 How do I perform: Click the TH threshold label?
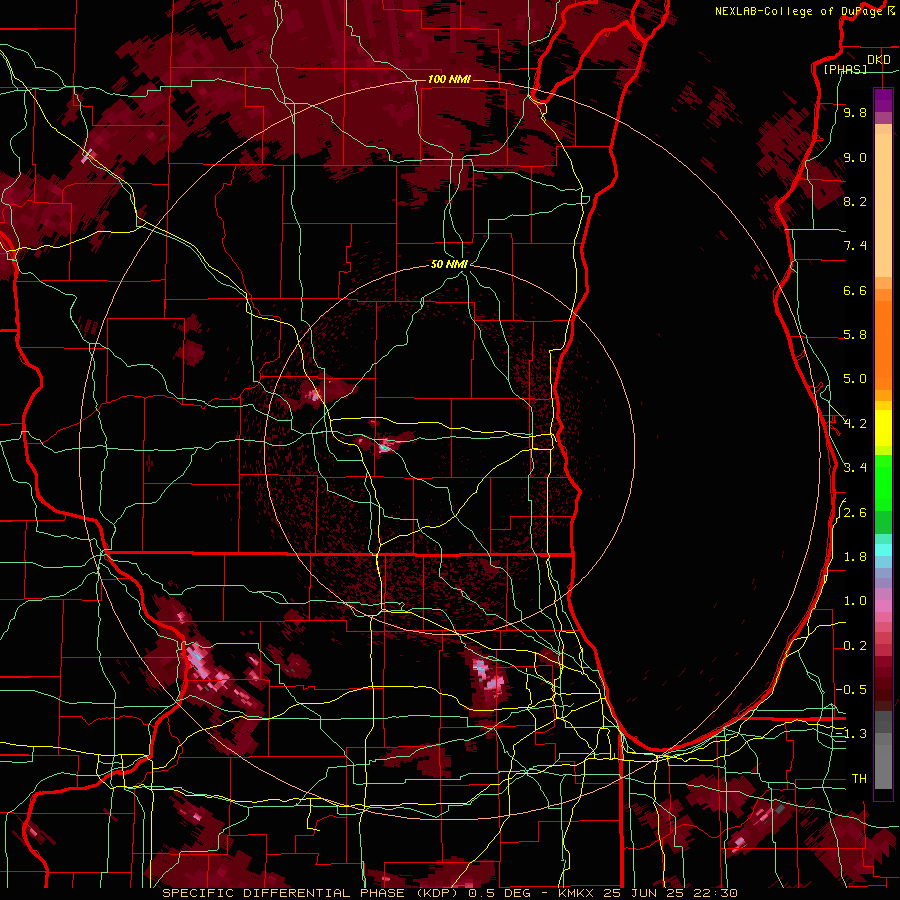(859, 779)
